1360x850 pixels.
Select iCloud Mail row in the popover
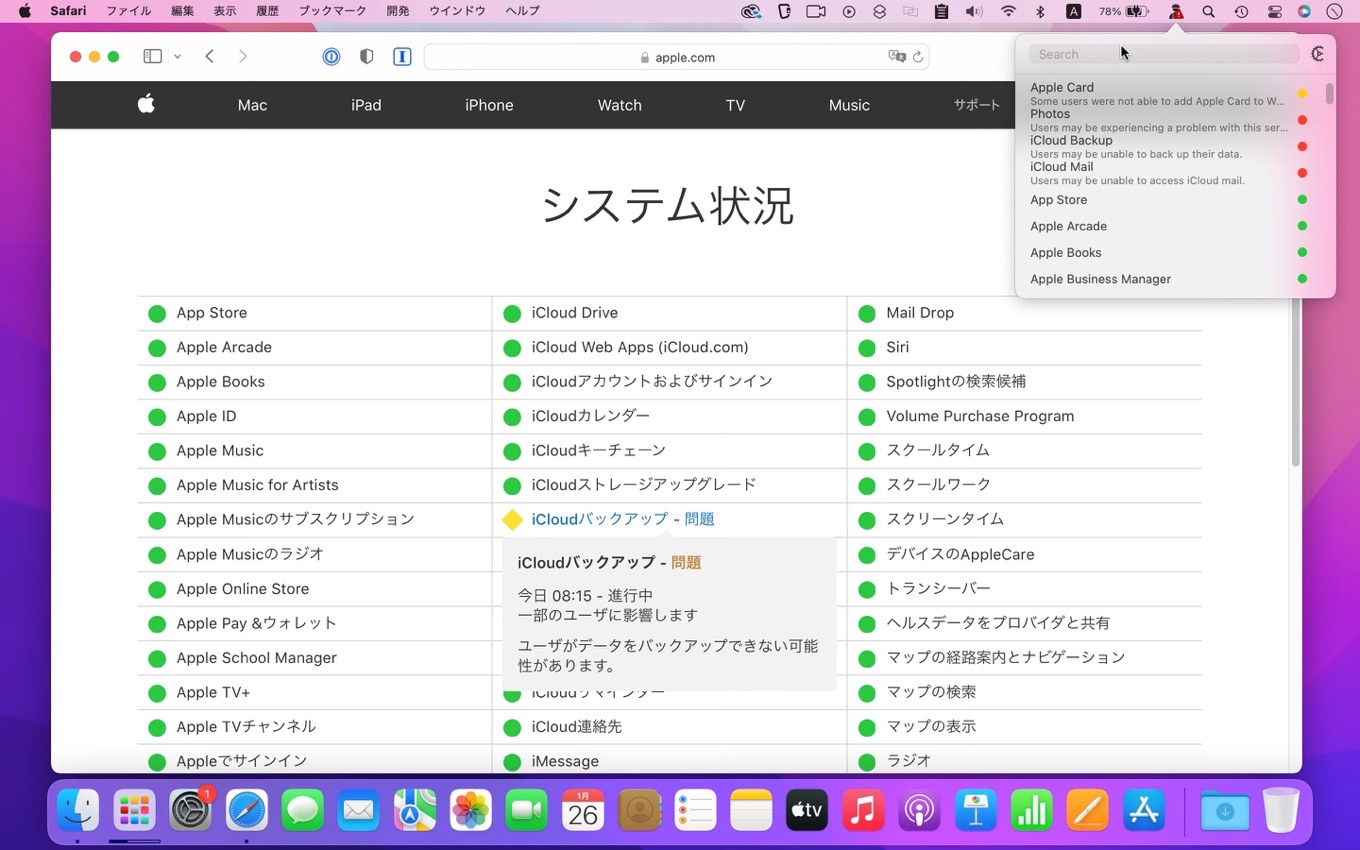(1169, 173)
